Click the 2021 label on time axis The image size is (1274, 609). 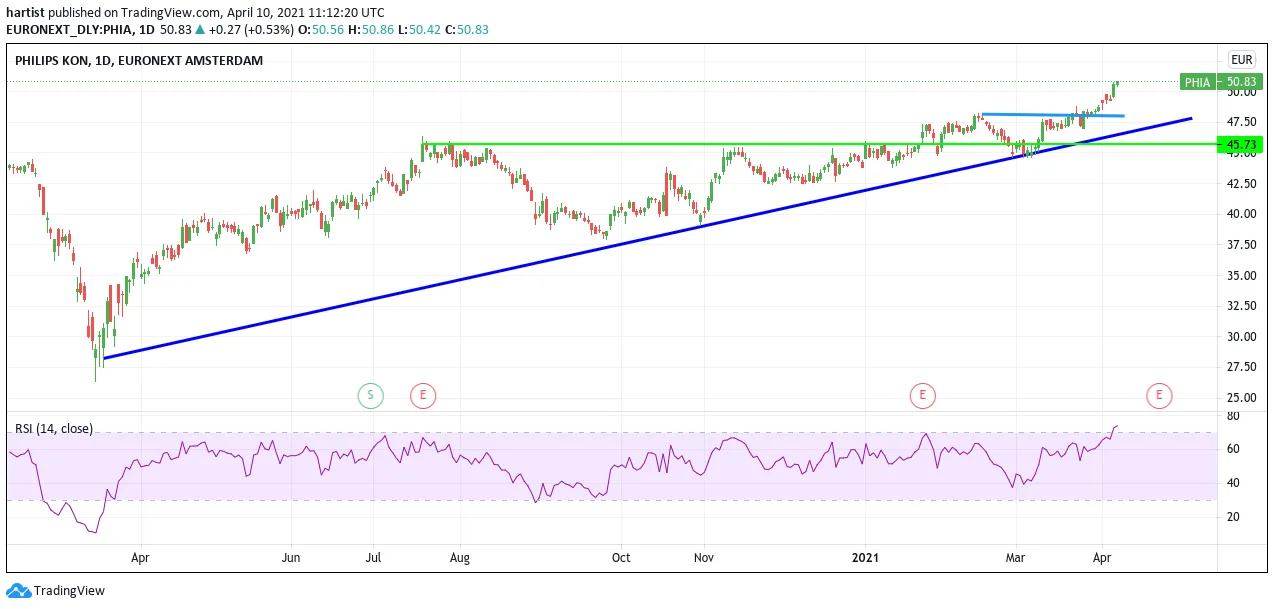[866, 557]
